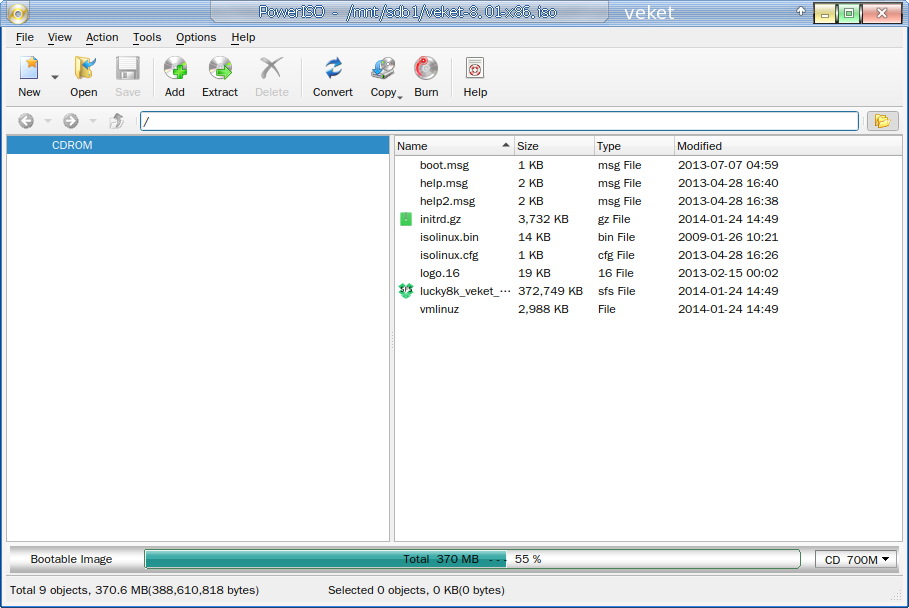The width and height of the screenshot is (909, 608).
Task: Click the Burn toolbar icon
Action: (426, 68)
